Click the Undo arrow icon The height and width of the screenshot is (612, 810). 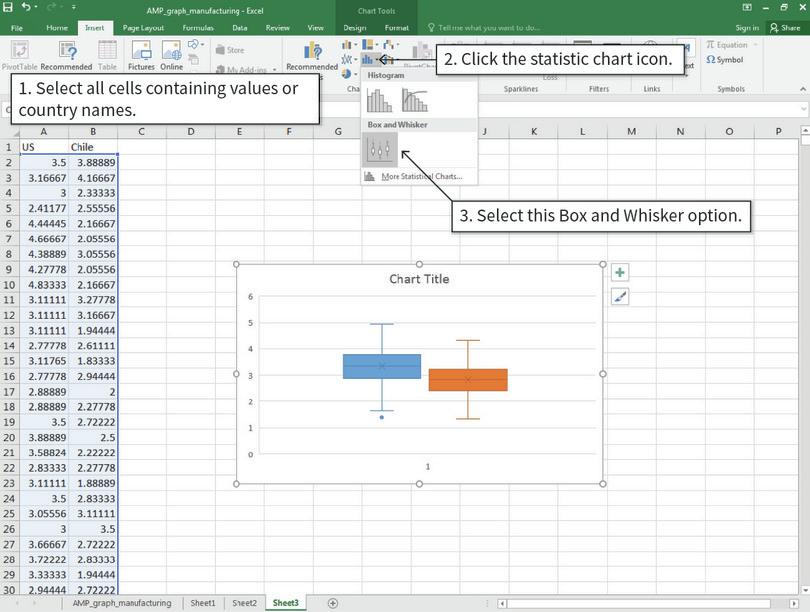(x=26, y=7)
